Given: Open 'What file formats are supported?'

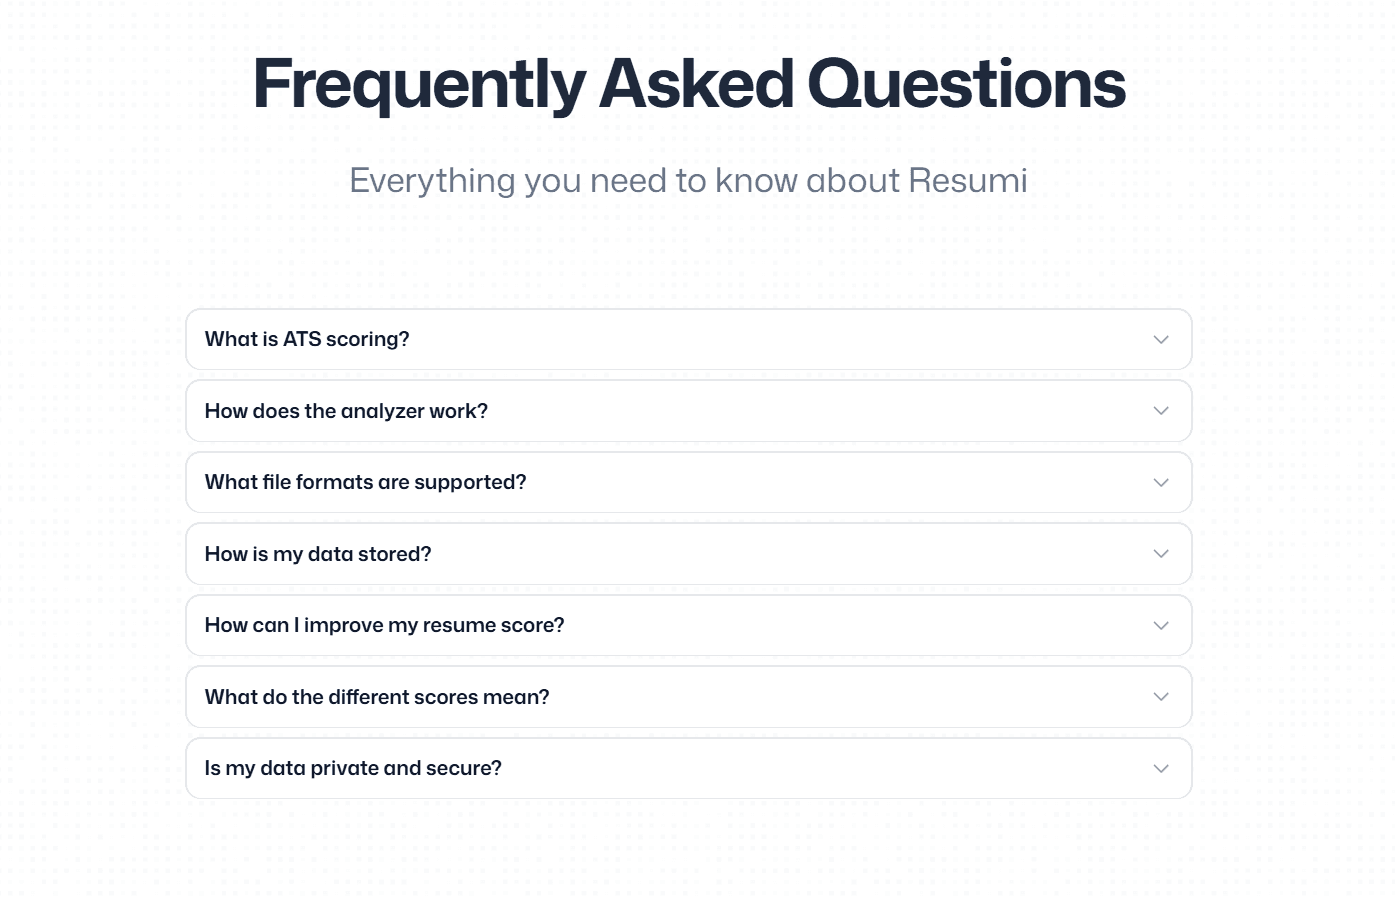Looking at the screenshot, I should tap(365, 483).
